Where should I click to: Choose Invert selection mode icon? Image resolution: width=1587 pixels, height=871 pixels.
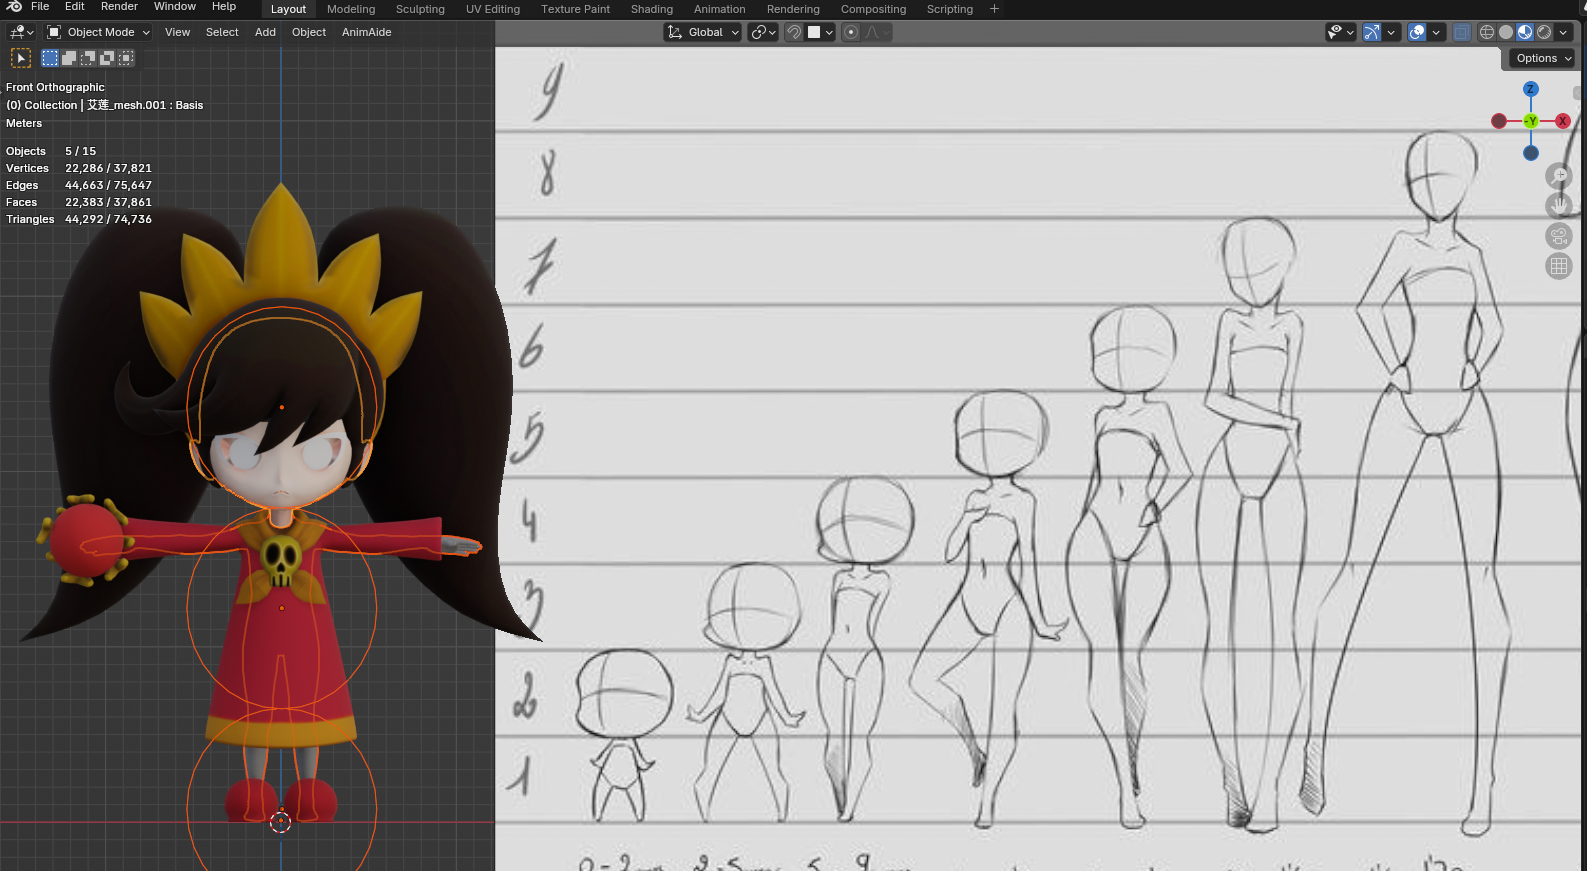[107, 58]
